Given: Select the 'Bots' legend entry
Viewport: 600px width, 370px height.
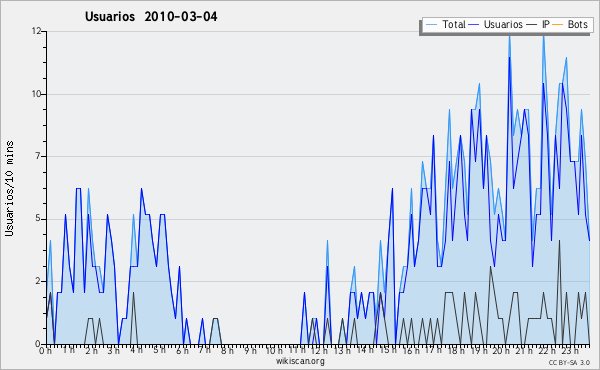Looking at the screenshot, I should (x=570, y=24).
